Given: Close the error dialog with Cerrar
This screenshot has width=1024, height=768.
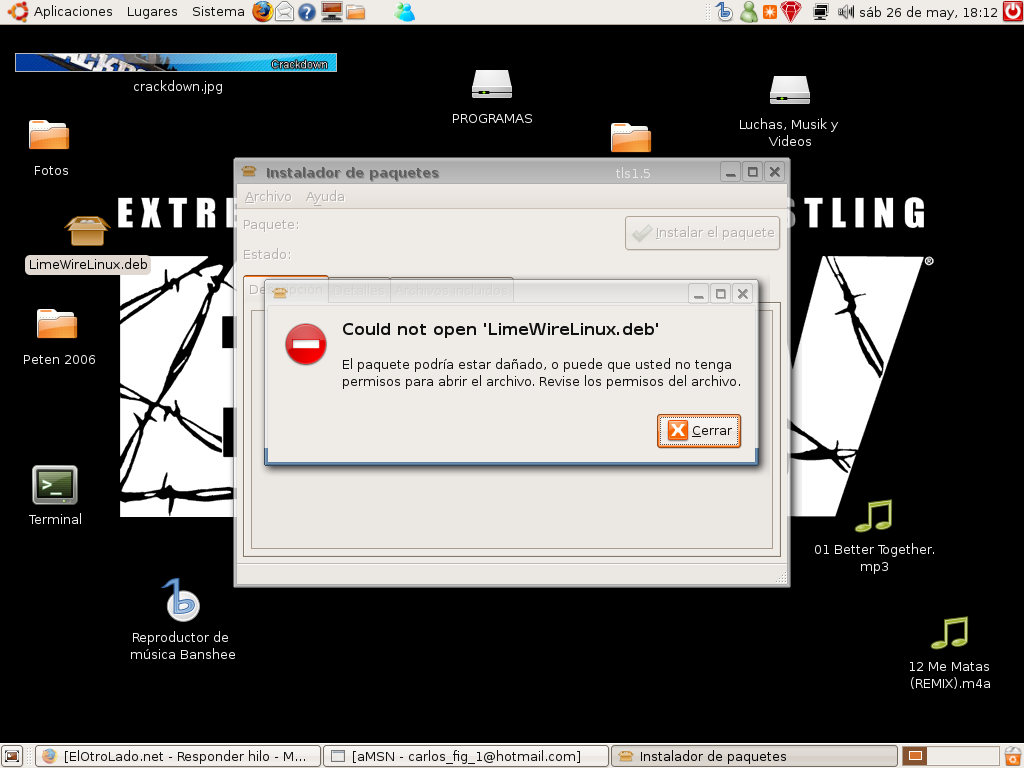Looking at the screenshot, I should point(699,431).
